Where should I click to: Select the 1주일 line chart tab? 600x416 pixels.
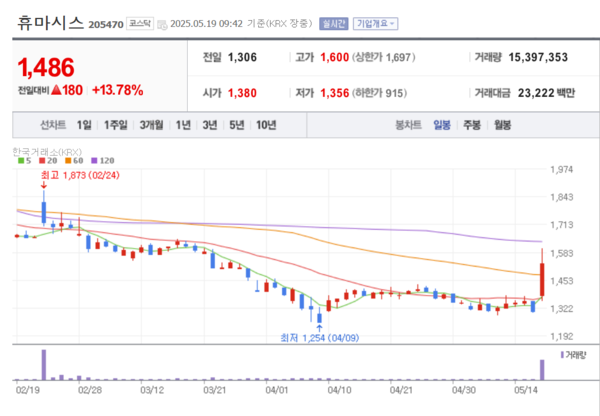(x=116, y=125)
